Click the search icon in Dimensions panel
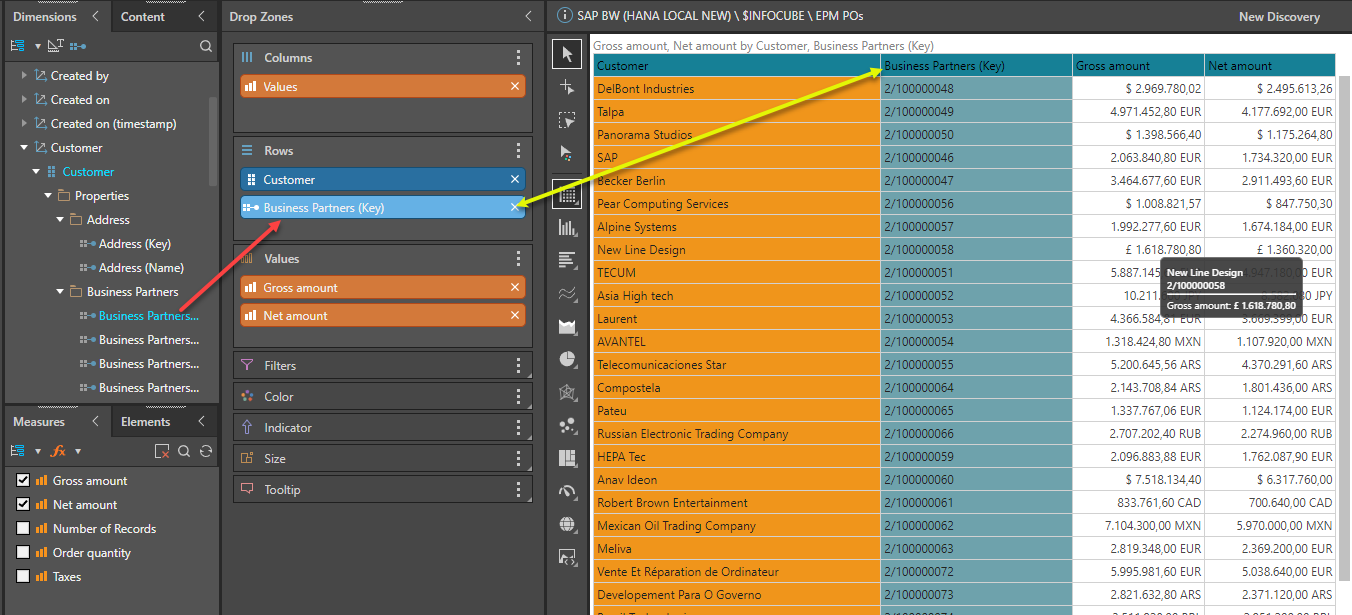Screen dimensions: 1352x615 coord(205,46)
